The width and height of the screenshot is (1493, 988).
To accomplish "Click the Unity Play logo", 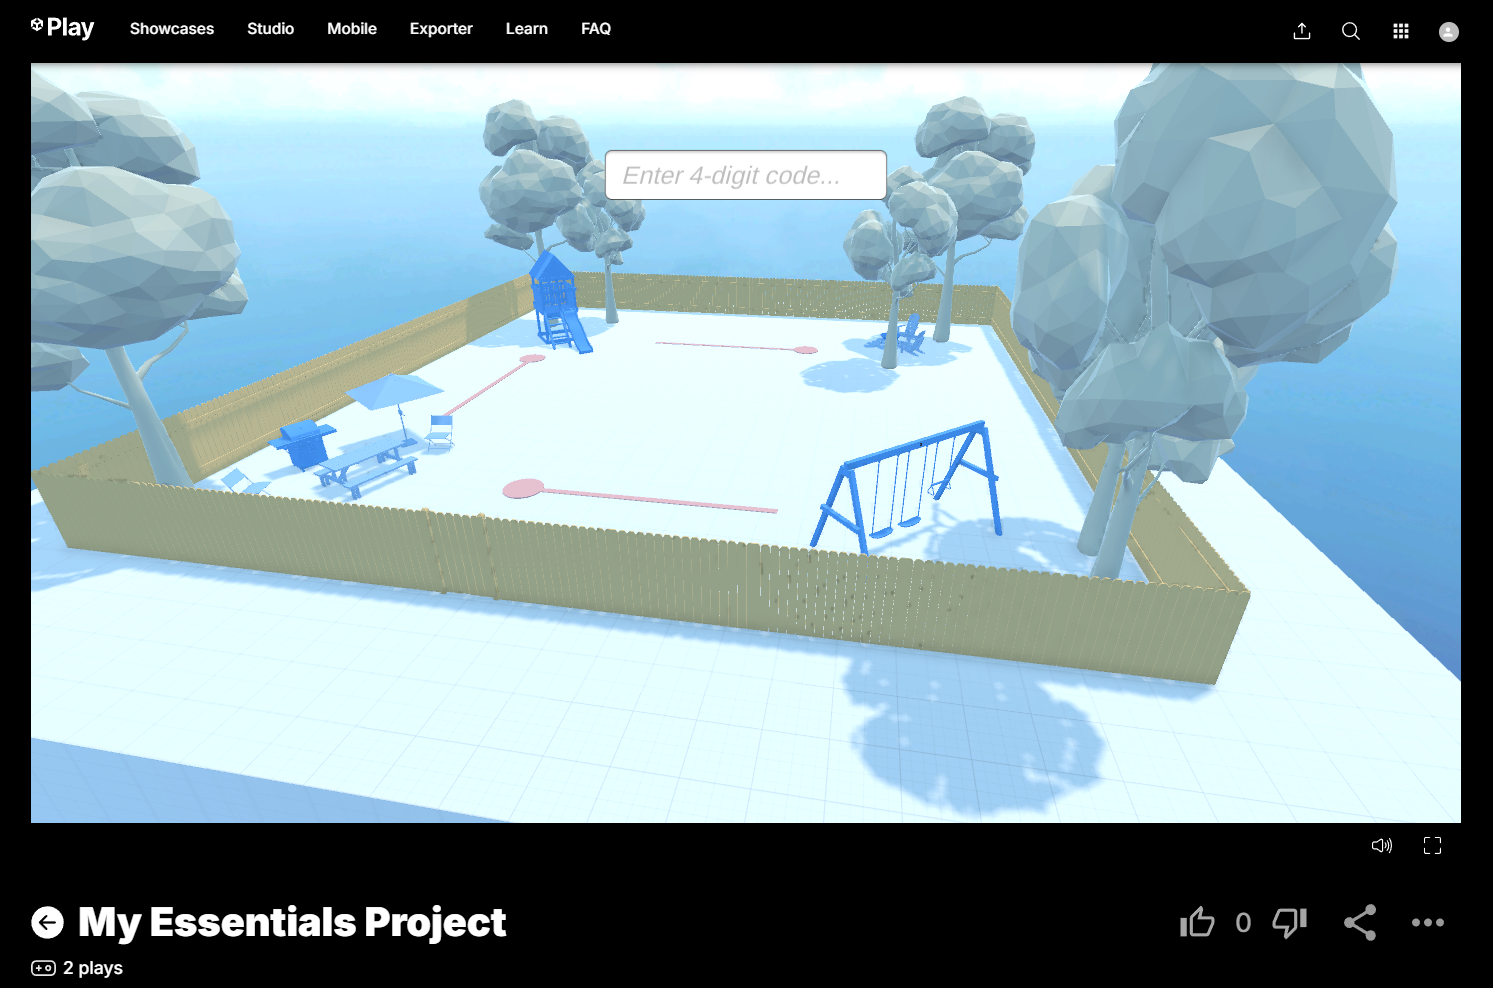I will tap(62, 28).
